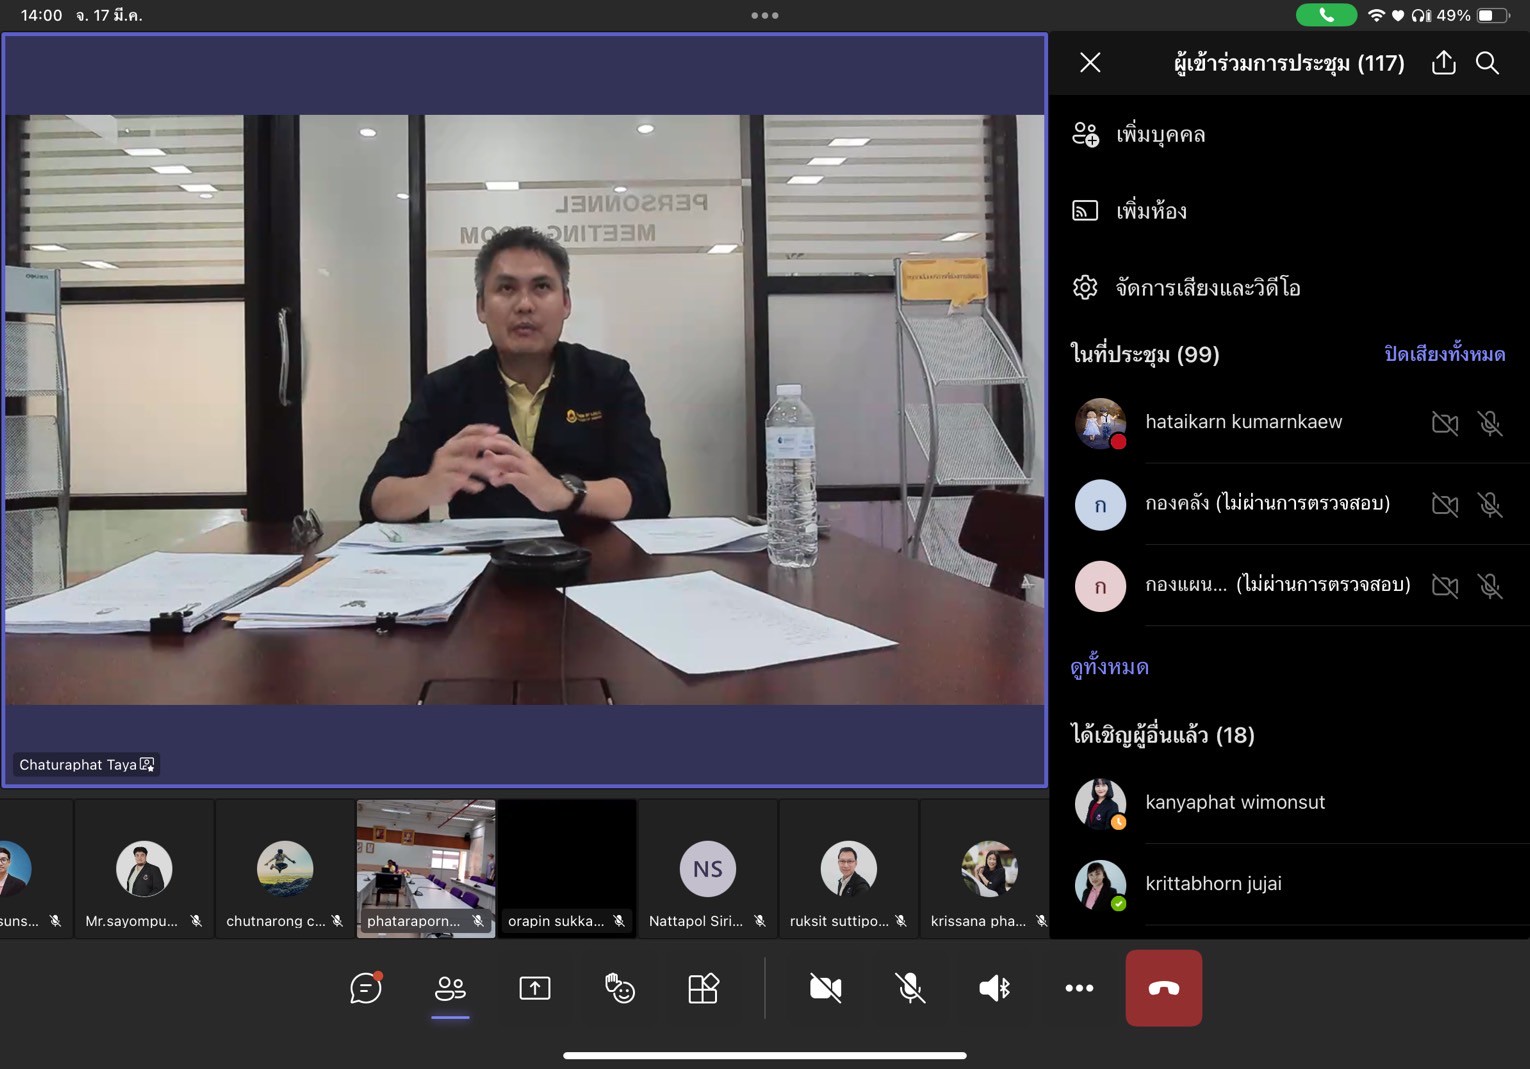Switch the Bluetooth speaker audio output
The image size is (1530, 1069).
(x=994, y=988)
